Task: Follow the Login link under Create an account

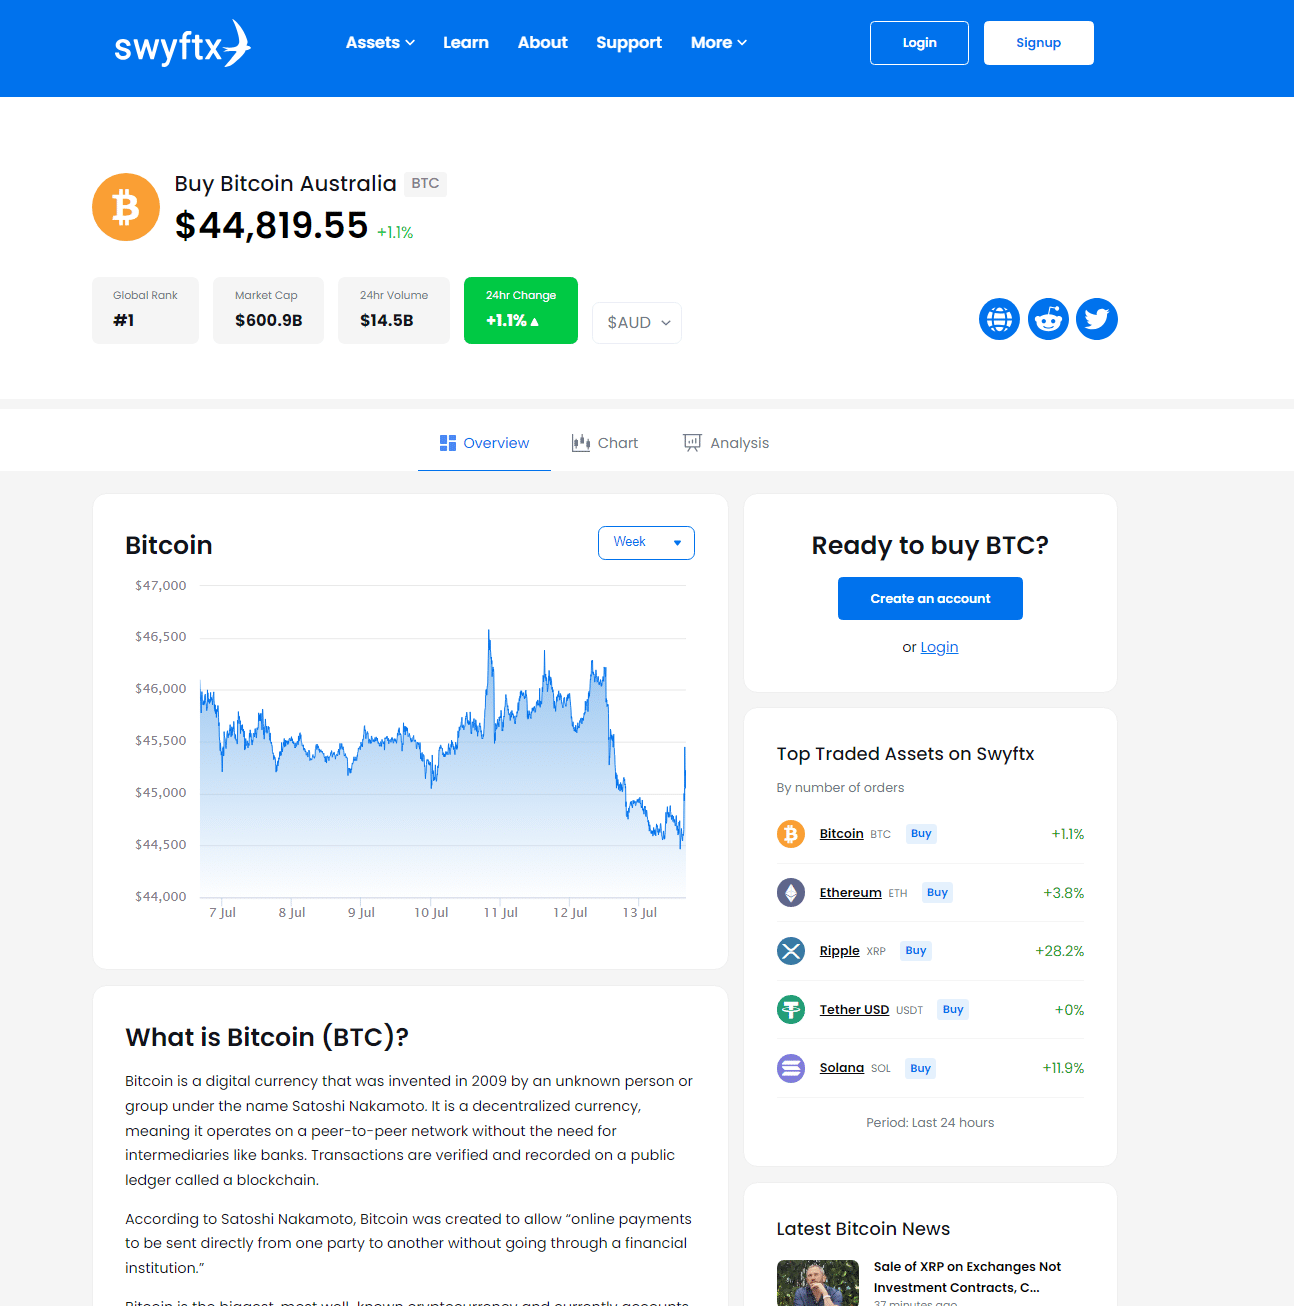Action: [939, 647]
